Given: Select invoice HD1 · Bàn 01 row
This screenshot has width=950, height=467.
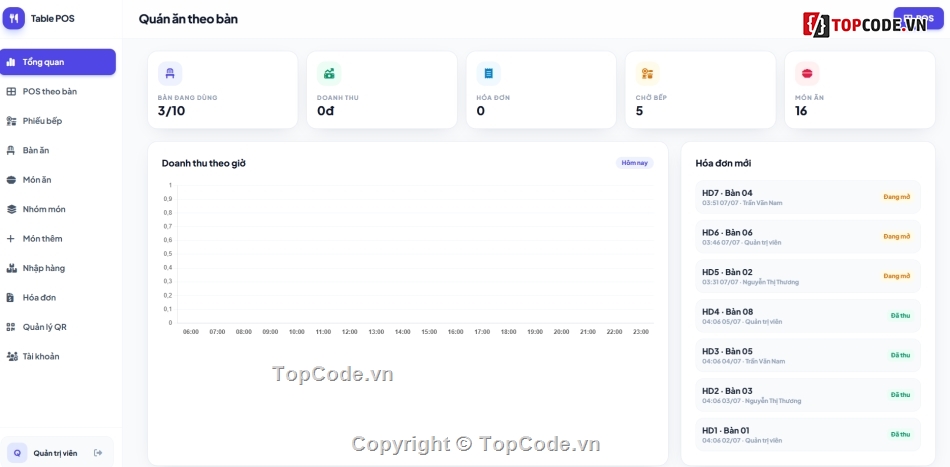Looking at the screenshot, I should [x=808, y=434].
